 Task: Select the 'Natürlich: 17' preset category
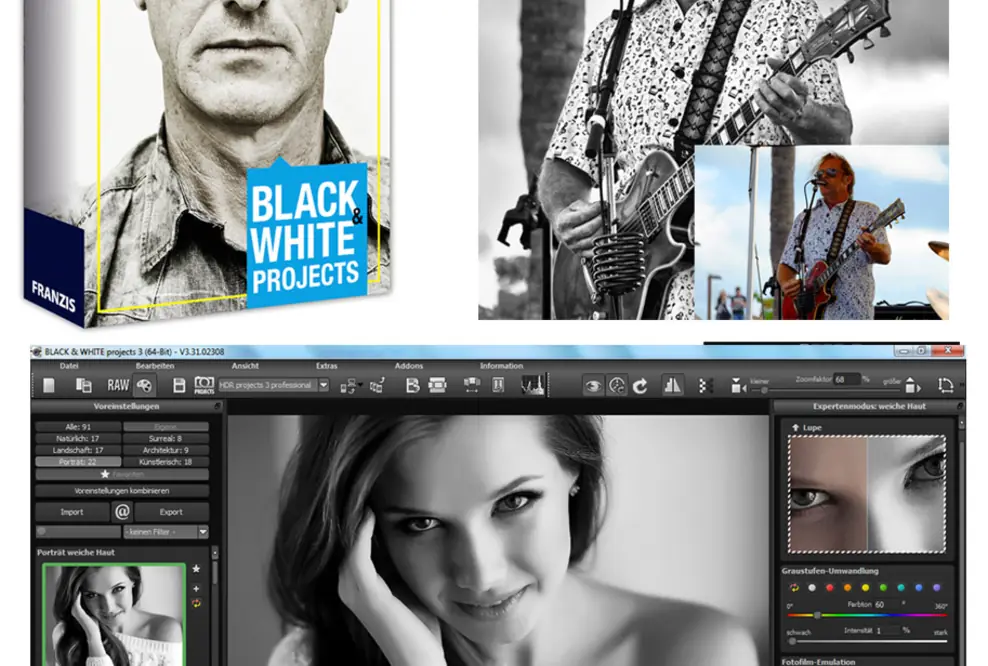pos(78,439)
